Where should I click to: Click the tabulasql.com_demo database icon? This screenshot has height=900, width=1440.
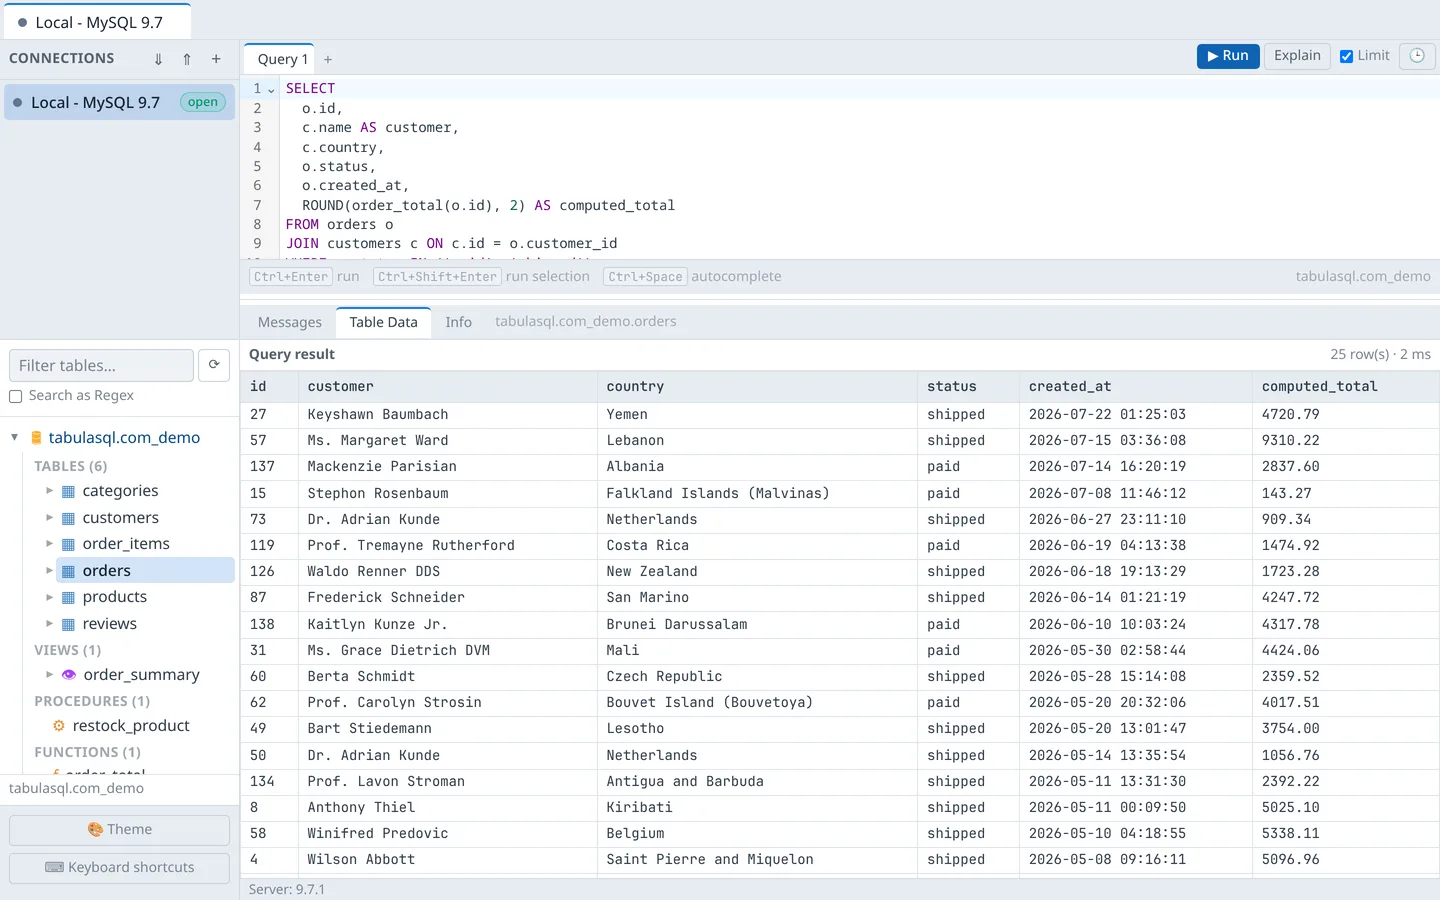coord(37,438)
